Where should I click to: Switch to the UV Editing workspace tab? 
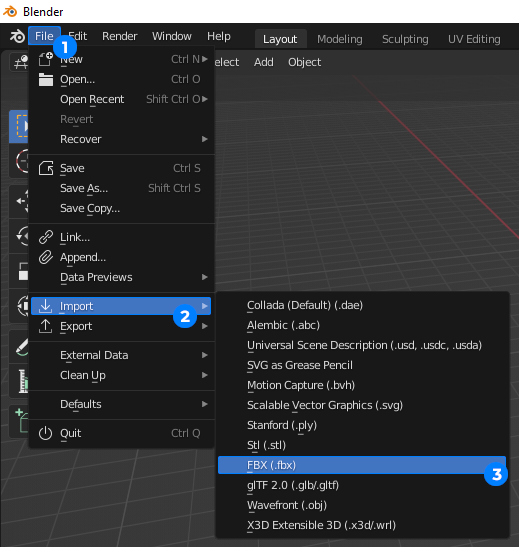pos(474,39)
